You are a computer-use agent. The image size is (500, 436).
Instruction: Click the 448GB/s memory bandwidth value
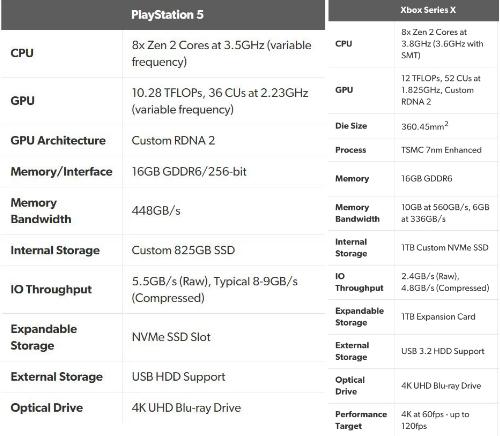coord(156,211)
